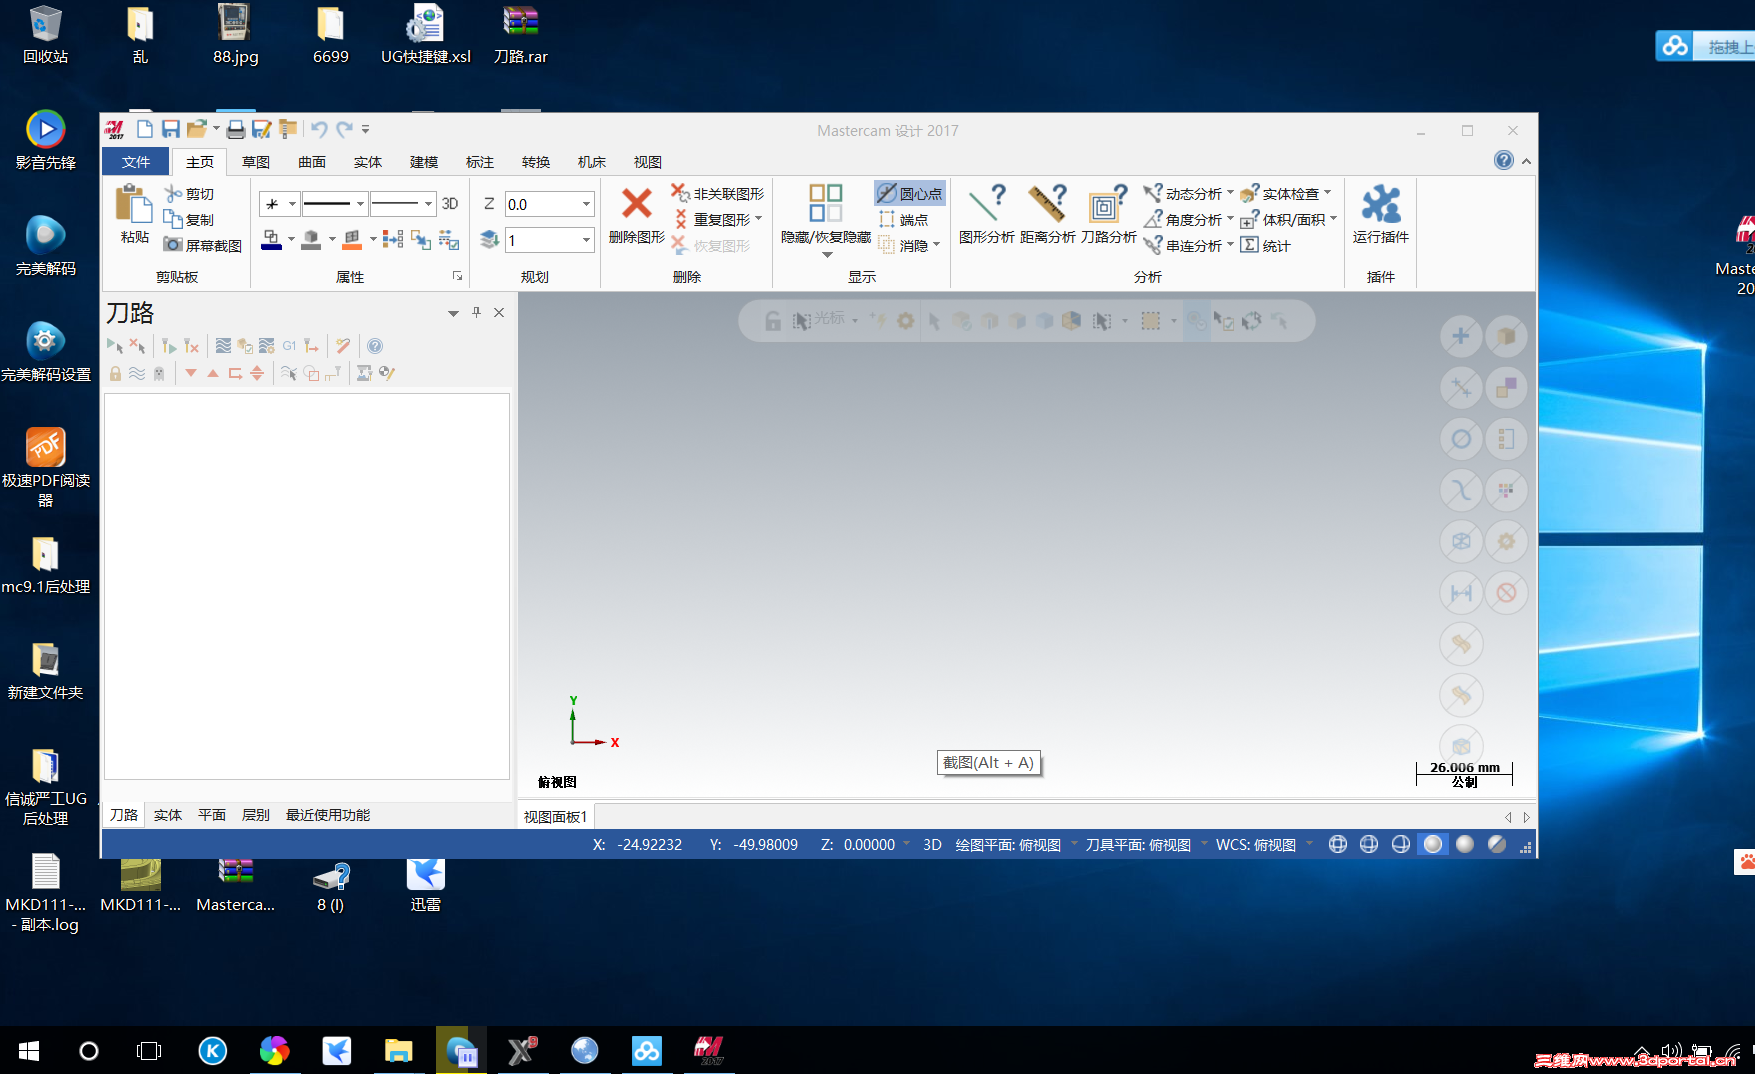Image resolution: width=1755 pixels, height=1074 pixels.
Task: Open the line style dropdown in 属性 group
Action: pos(335,203)
